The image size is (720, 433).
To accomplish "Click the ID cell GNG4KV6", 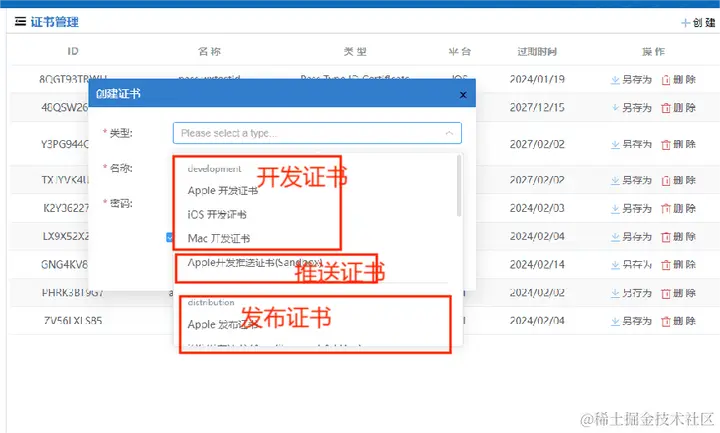I will [x=64, y=265].
